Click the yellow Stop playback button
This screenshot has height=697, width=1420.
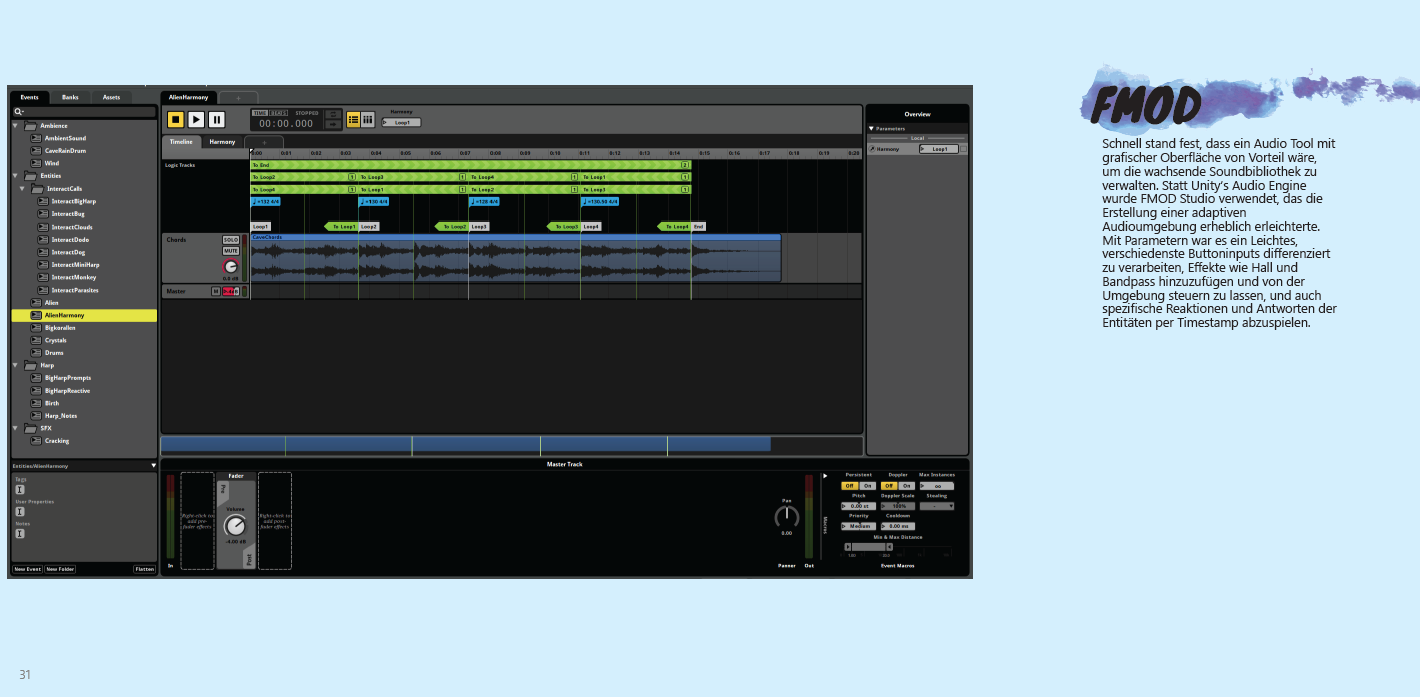(175, 119)
